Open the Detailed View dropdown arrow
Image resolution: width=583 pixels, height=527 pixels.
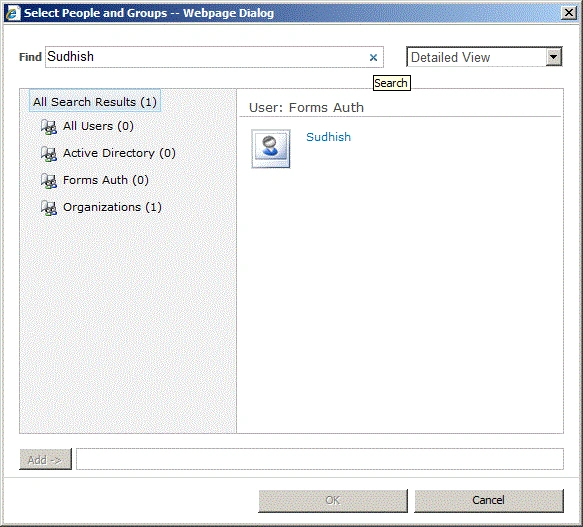554,57
